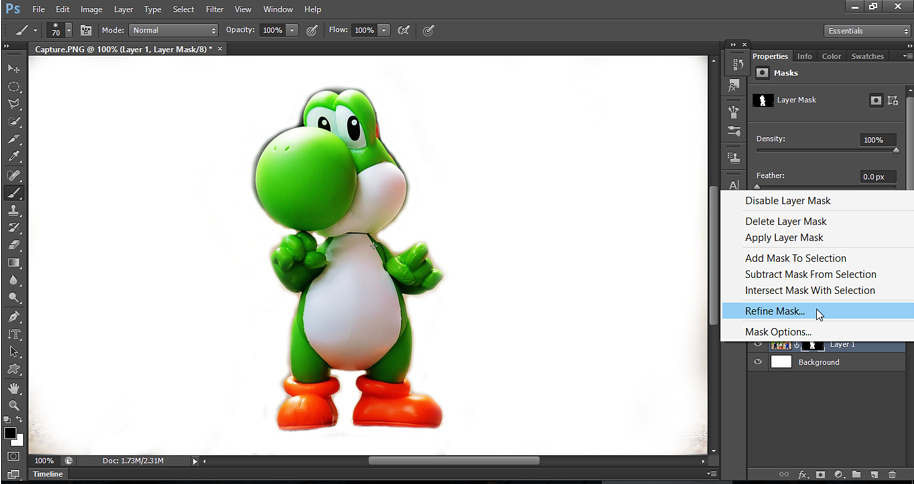Select the Polygonal Lasso tool

pos(13,104)
